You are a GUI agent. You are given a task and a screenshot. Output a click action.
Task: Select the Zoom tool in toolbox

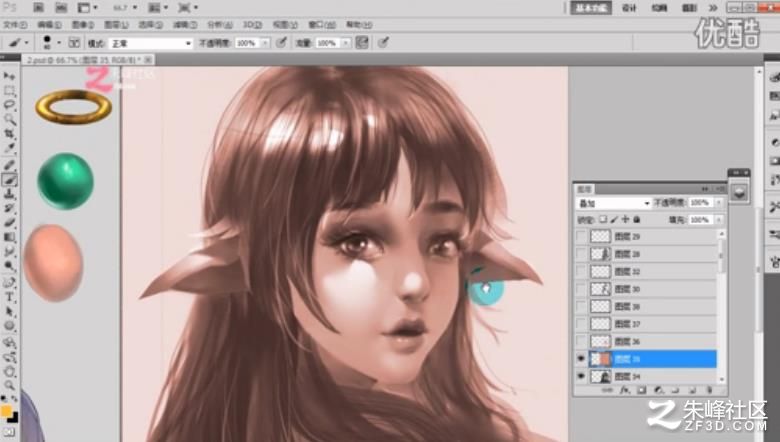tap(9, 386)
